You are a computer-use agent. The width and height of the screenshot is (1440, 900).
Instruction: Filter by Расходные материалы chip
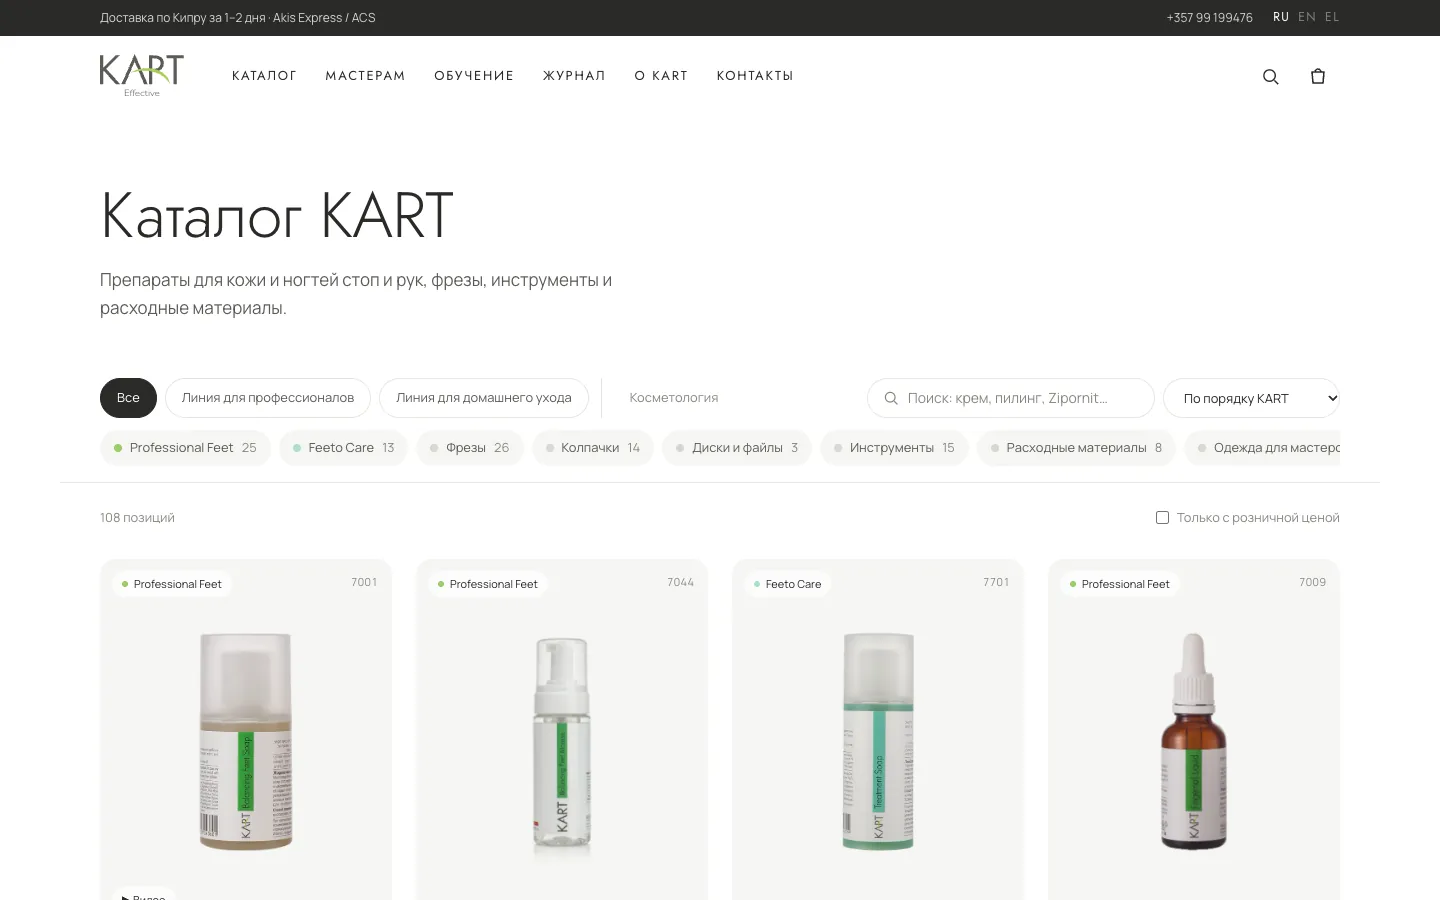1077,448
